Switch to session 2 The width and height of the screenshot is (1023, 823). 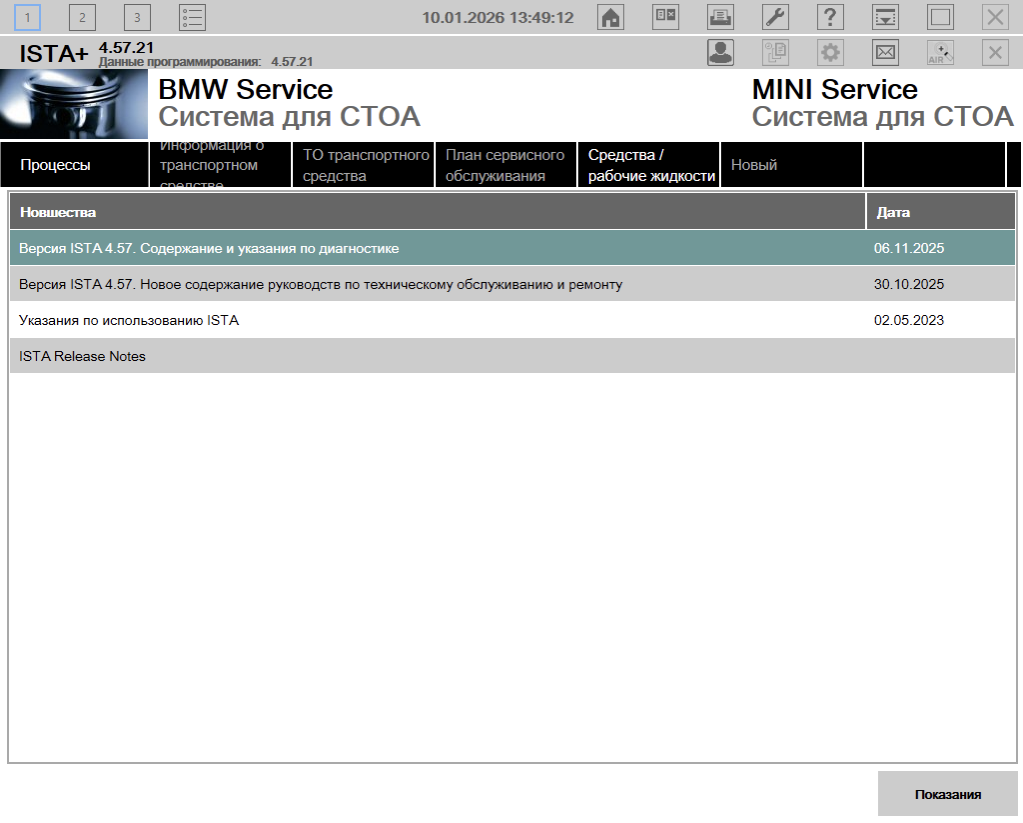[82, 17]
